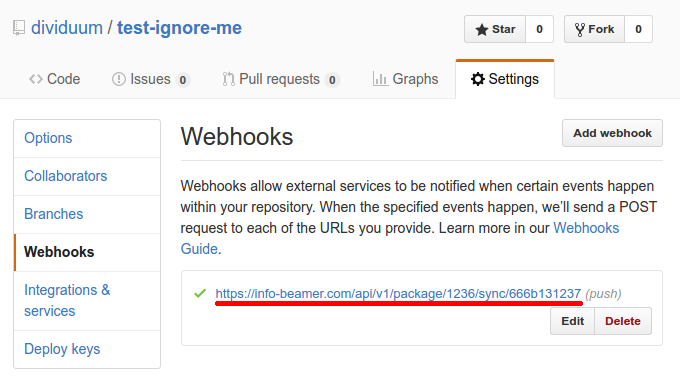Open the Settings tab
Viewport: 680px width, 385px height.
505,79
